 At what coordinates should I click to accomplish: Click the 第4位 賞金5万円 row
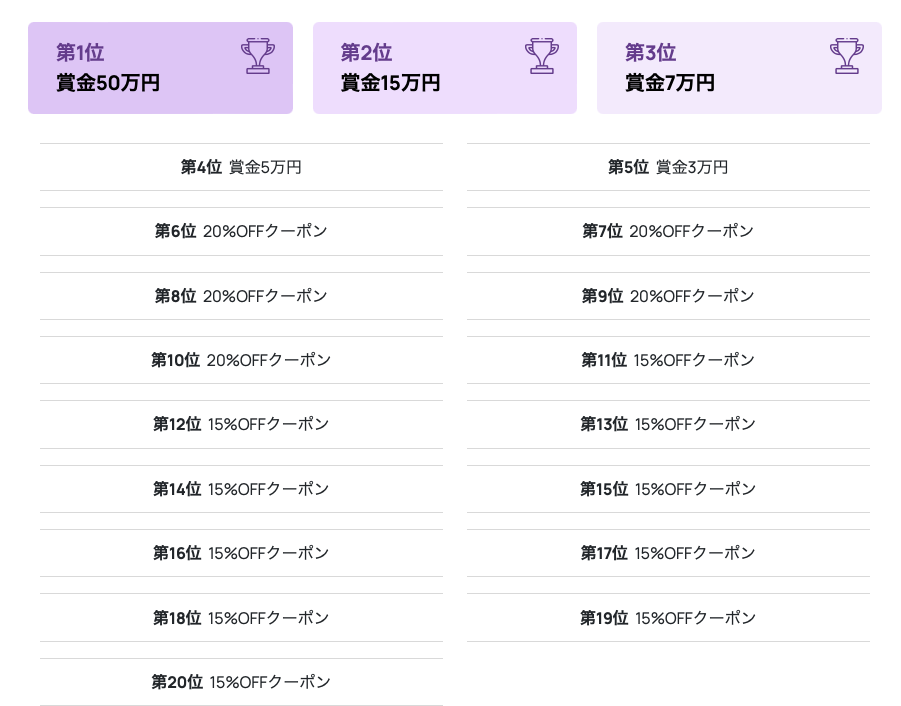(241, 167)
